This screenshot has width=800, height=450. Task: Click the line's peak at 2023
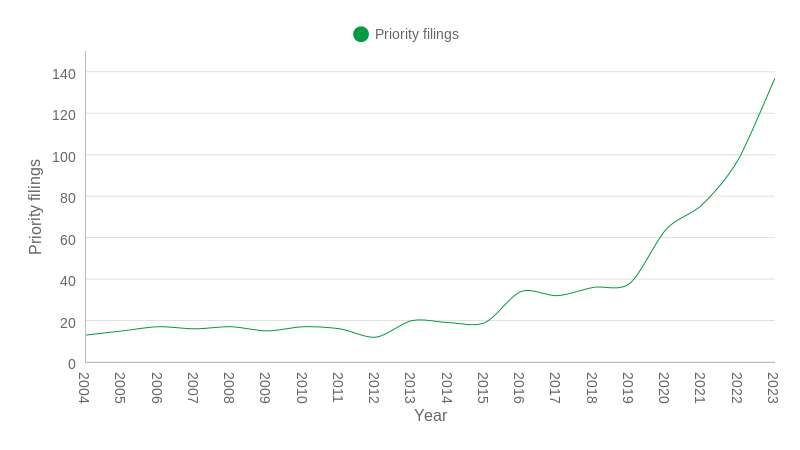pos(774,79)
